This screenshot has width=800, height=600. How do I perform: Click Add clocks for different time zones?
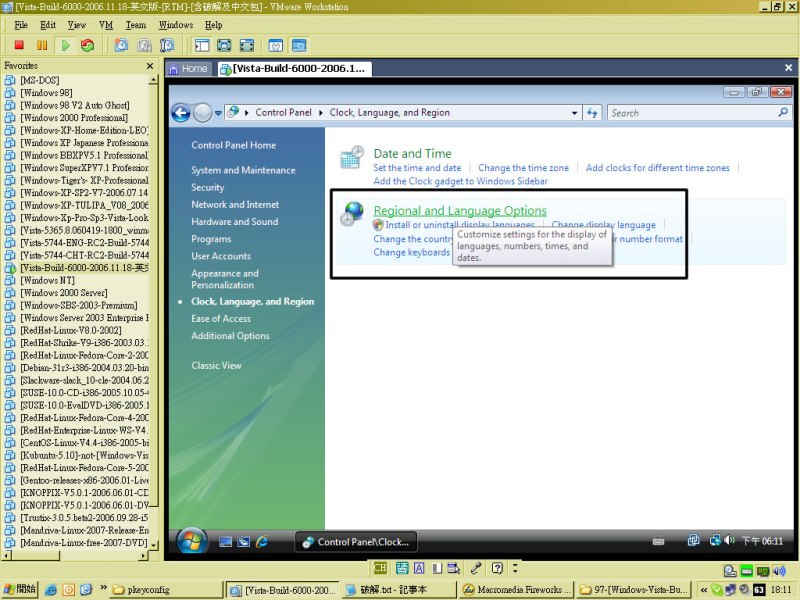[658, 168]
